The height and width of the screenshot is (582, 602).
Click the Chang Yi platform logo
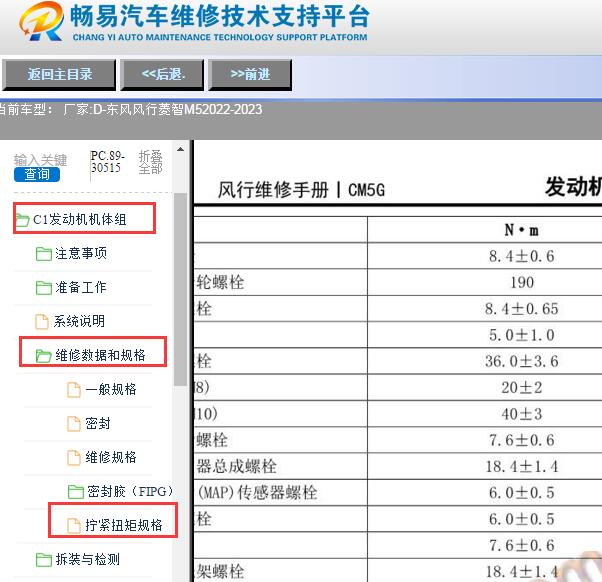coord(41,22)
